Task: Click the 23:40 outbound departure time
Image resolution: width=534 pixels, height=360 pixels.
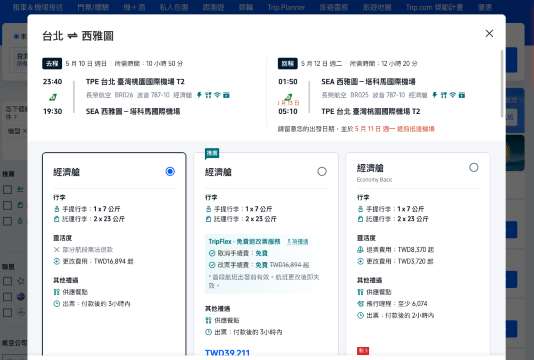Action: coord(52,81)
